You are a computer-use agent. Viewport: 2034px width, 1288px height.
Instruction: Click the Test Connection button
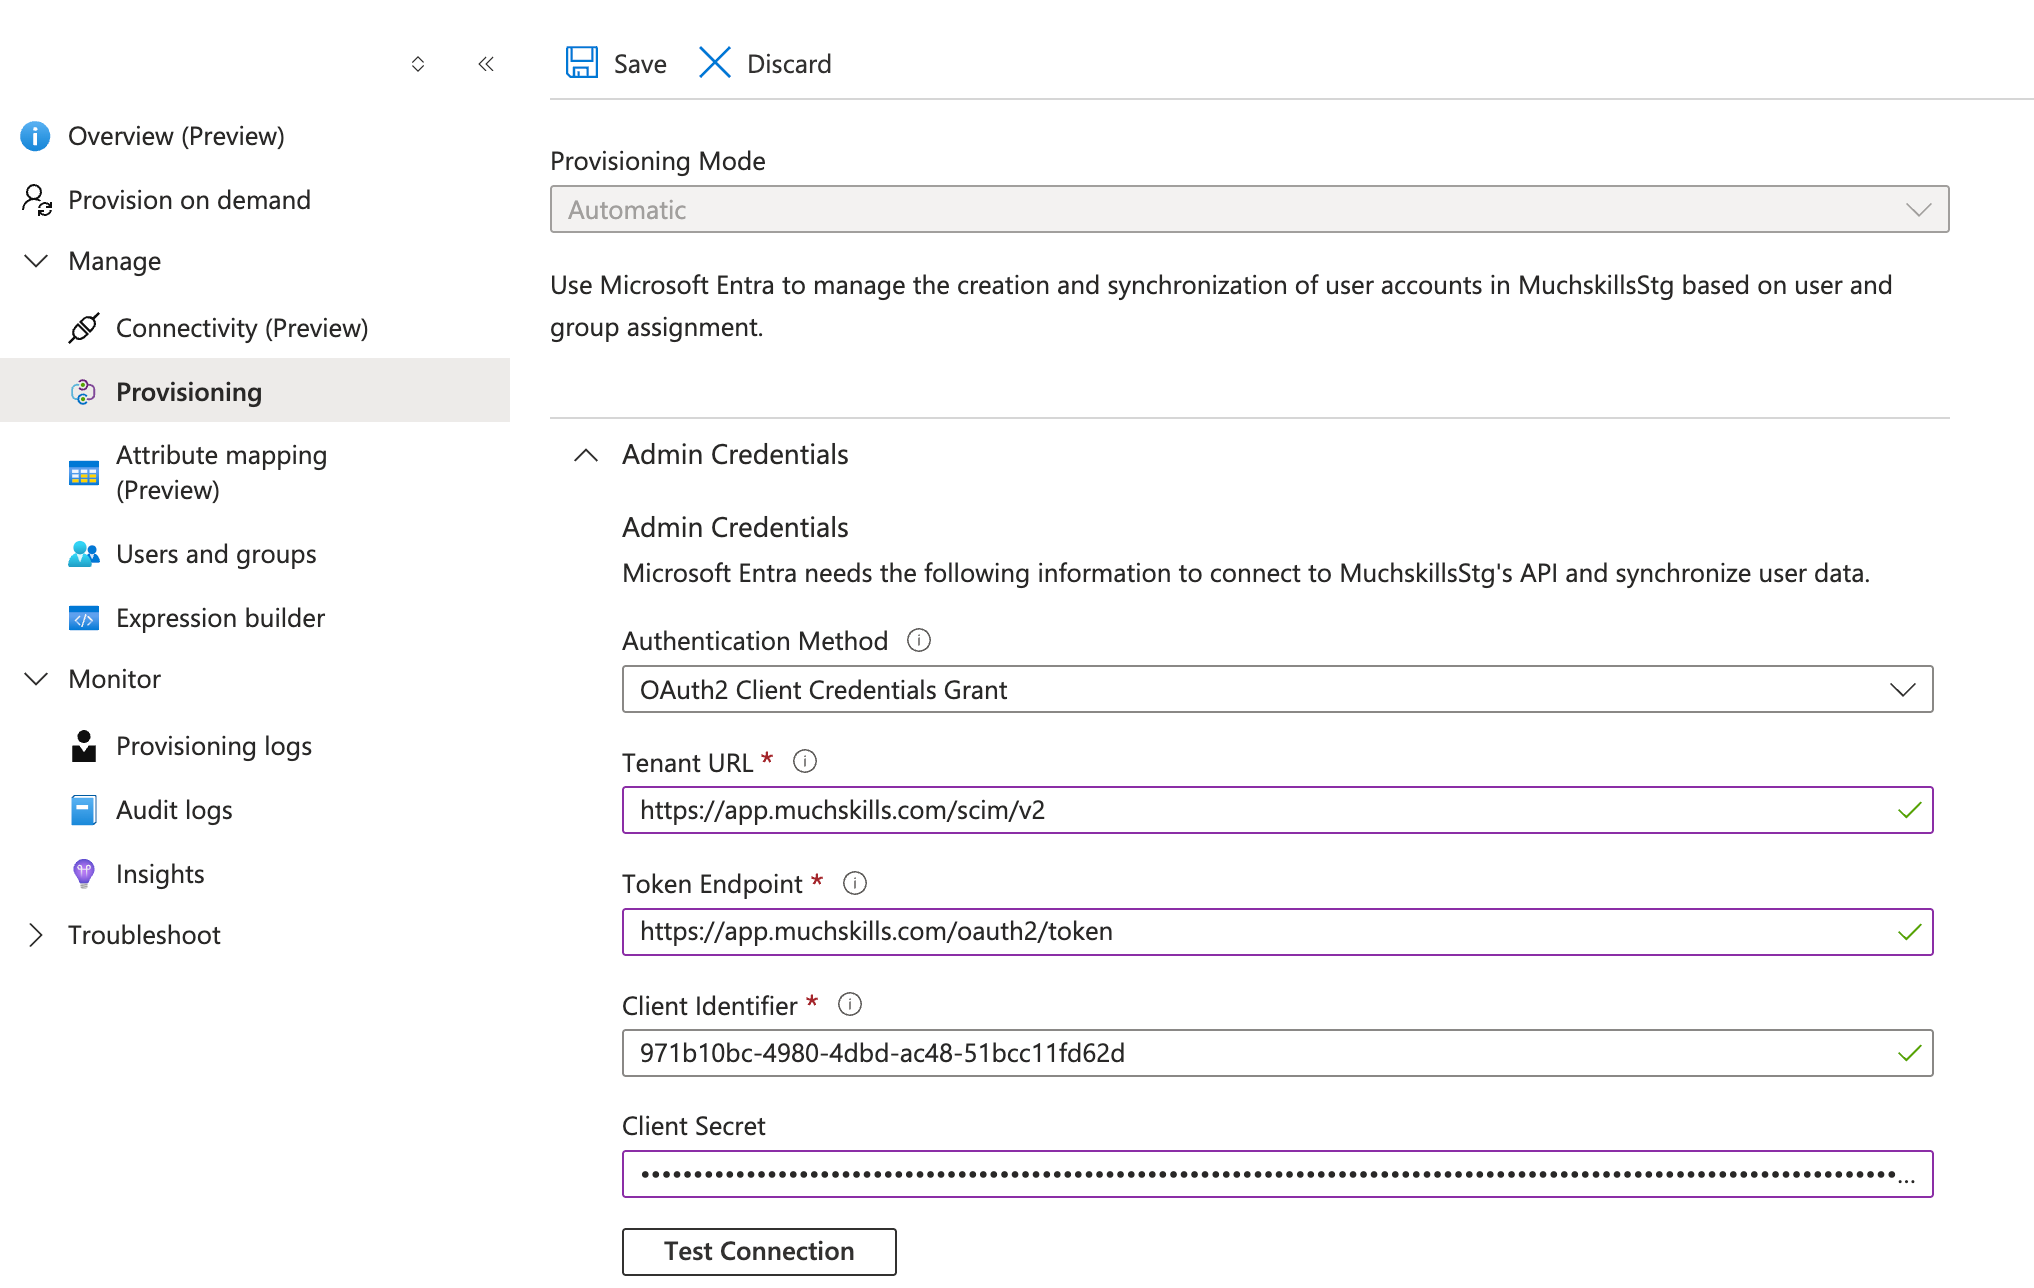click(x=758, y=1251)
